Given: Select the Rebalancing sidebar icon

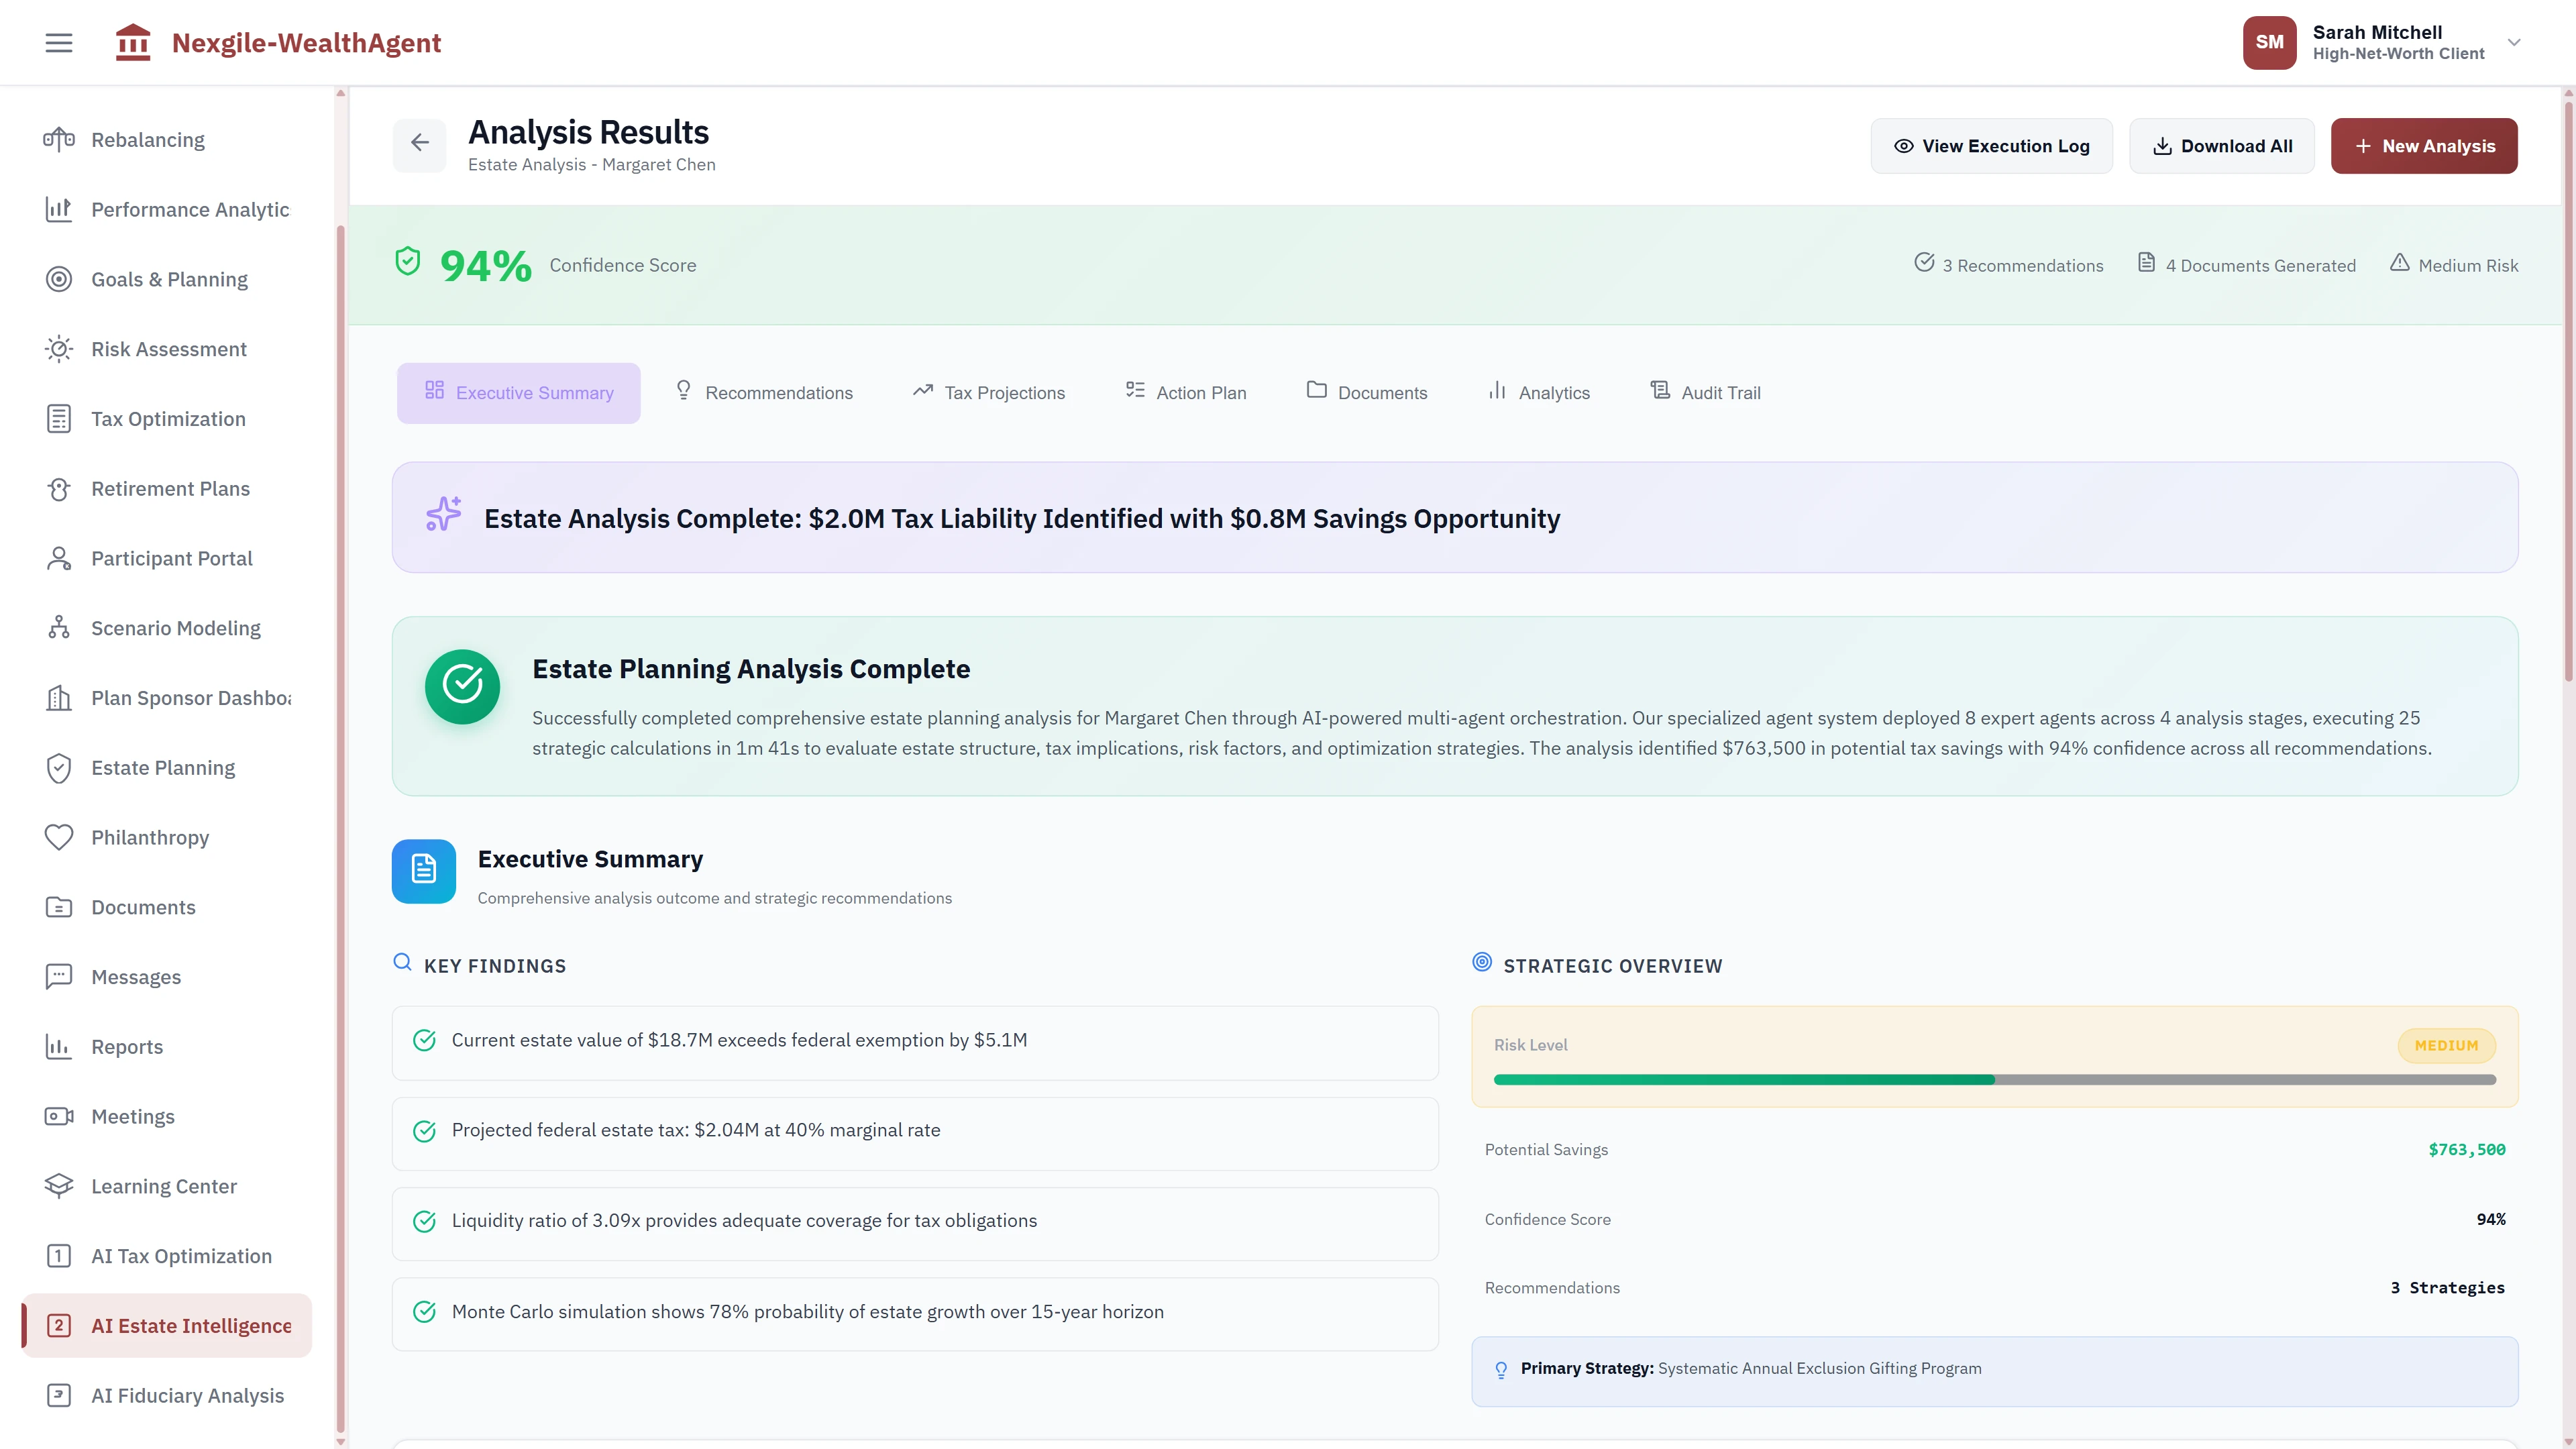Looking at the screenshot, I should [59, 139].
